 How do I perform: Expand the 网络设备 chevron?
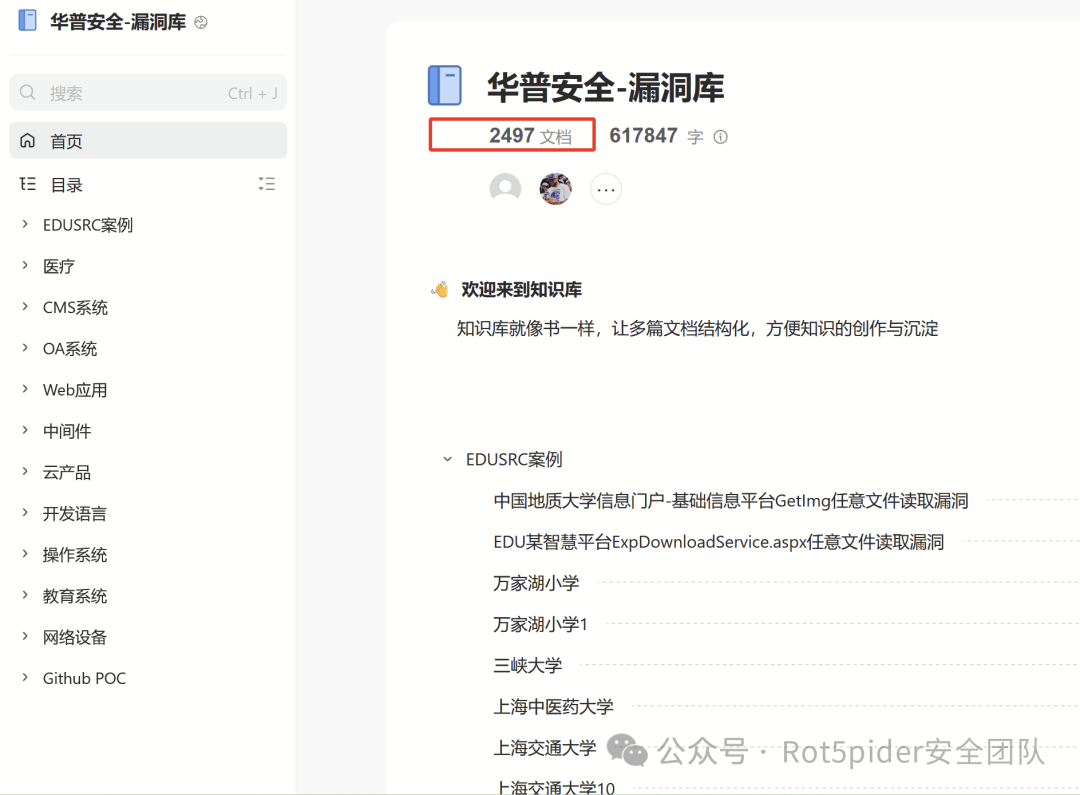[25, 637]
